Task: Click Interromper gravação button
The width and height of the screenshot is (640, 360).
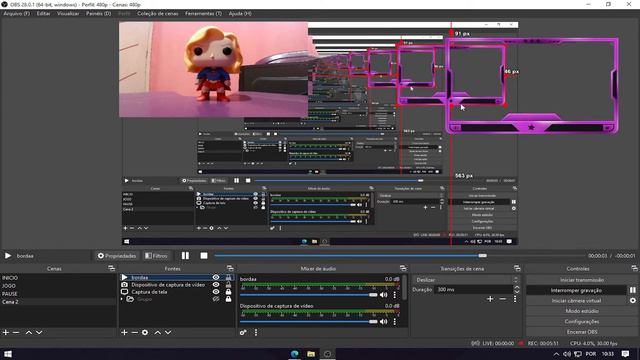Action: 576,290
